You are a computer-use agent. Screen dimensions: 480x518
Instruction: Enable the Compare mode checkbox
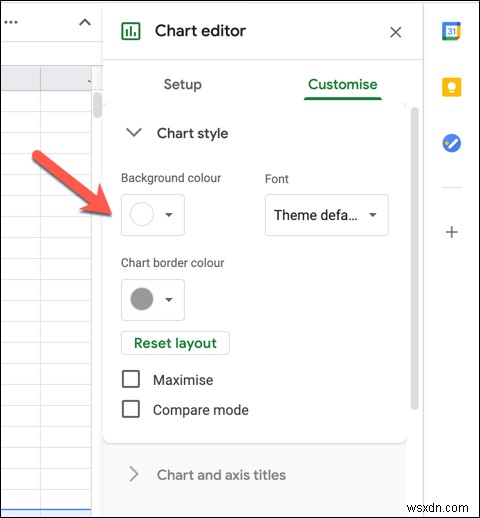click(131, 409)
